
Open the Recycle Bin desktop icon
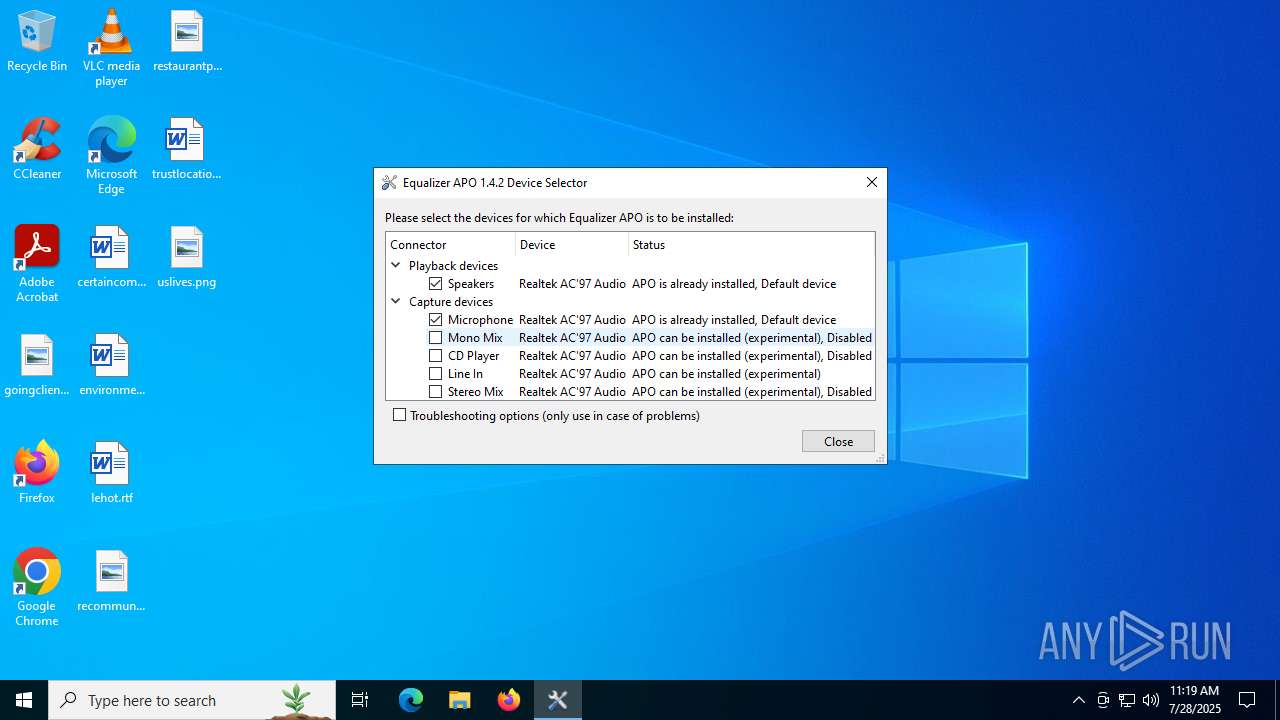[x=37, y=42]
